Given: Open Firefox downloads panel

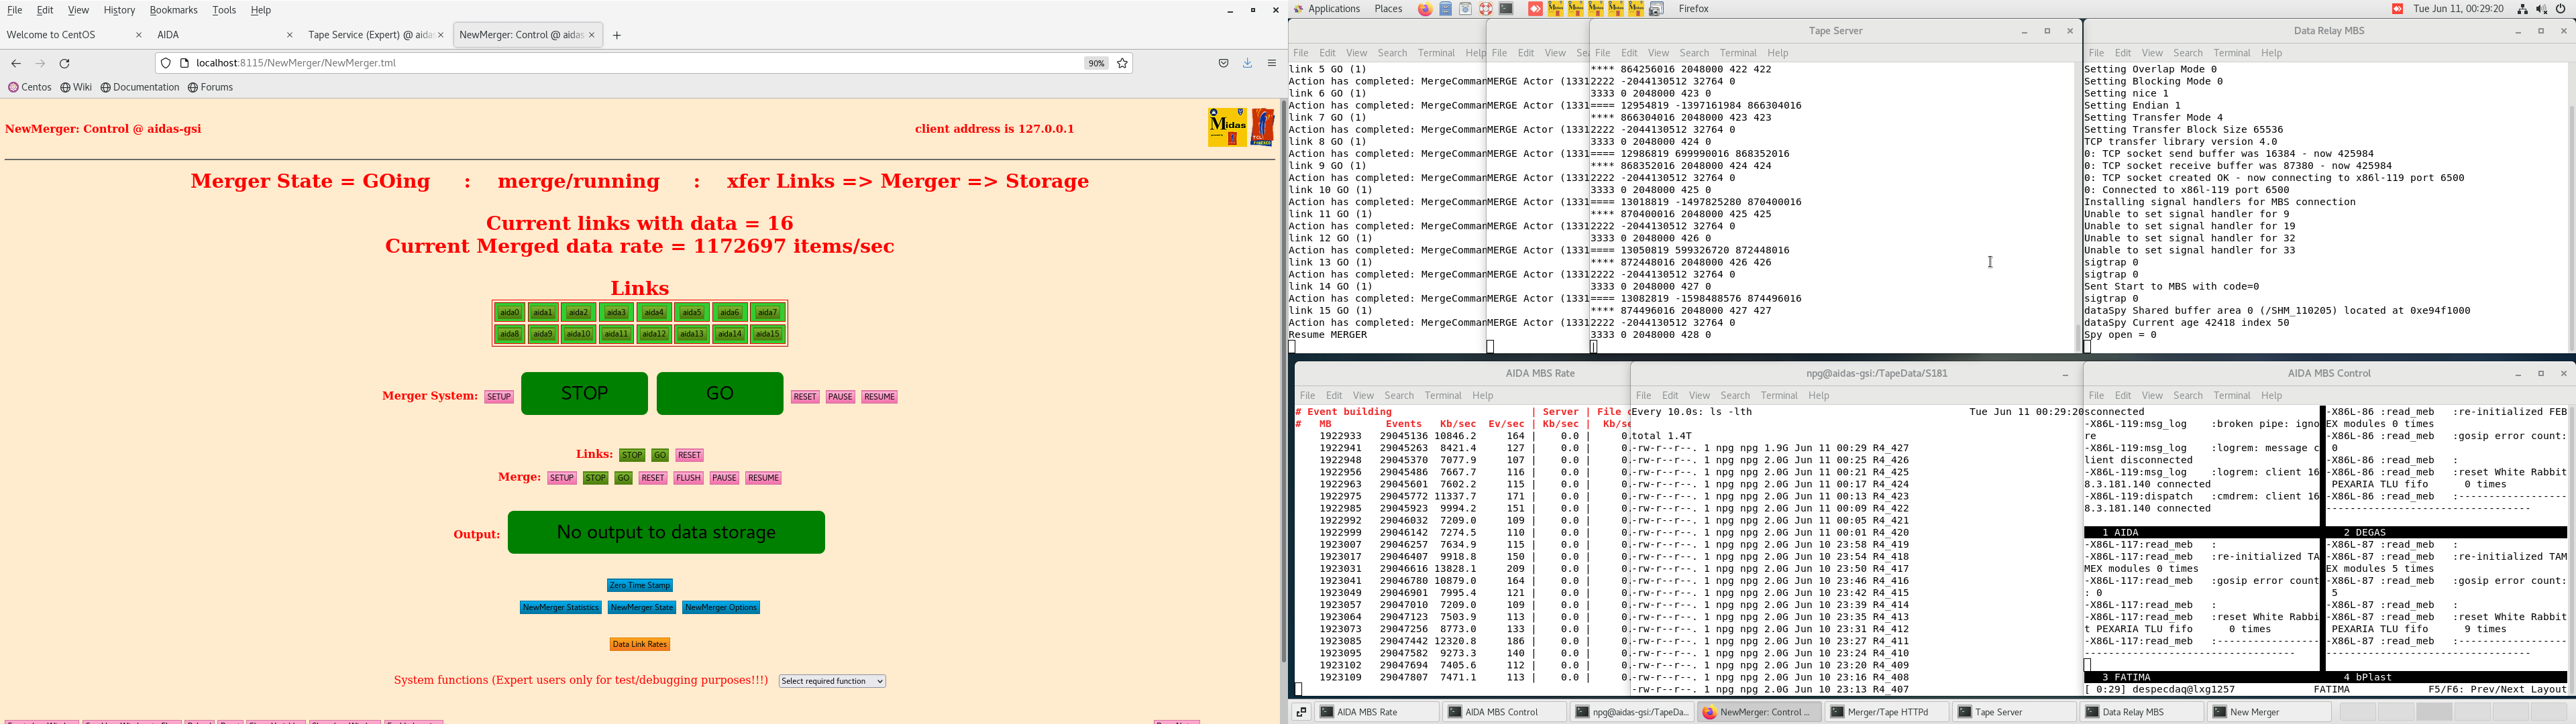Looking at the screenshot, I should pyautogui.click(x=1247, y=63).
